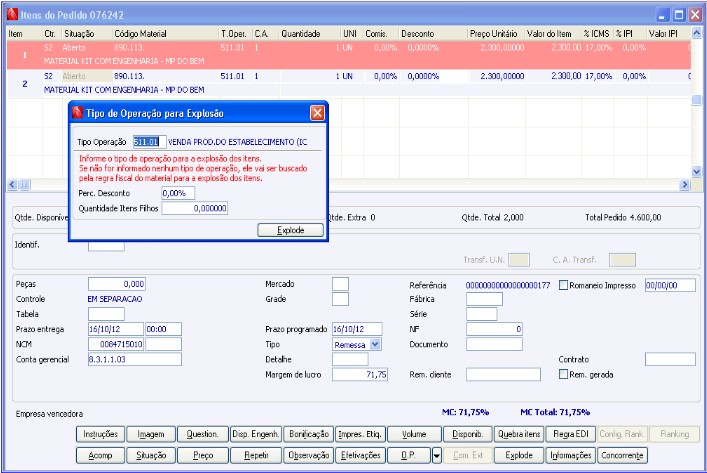This screenshot has width=707, height=473.
Task: Click the grid's horizontal scroll right arrow
Action: 685,184
